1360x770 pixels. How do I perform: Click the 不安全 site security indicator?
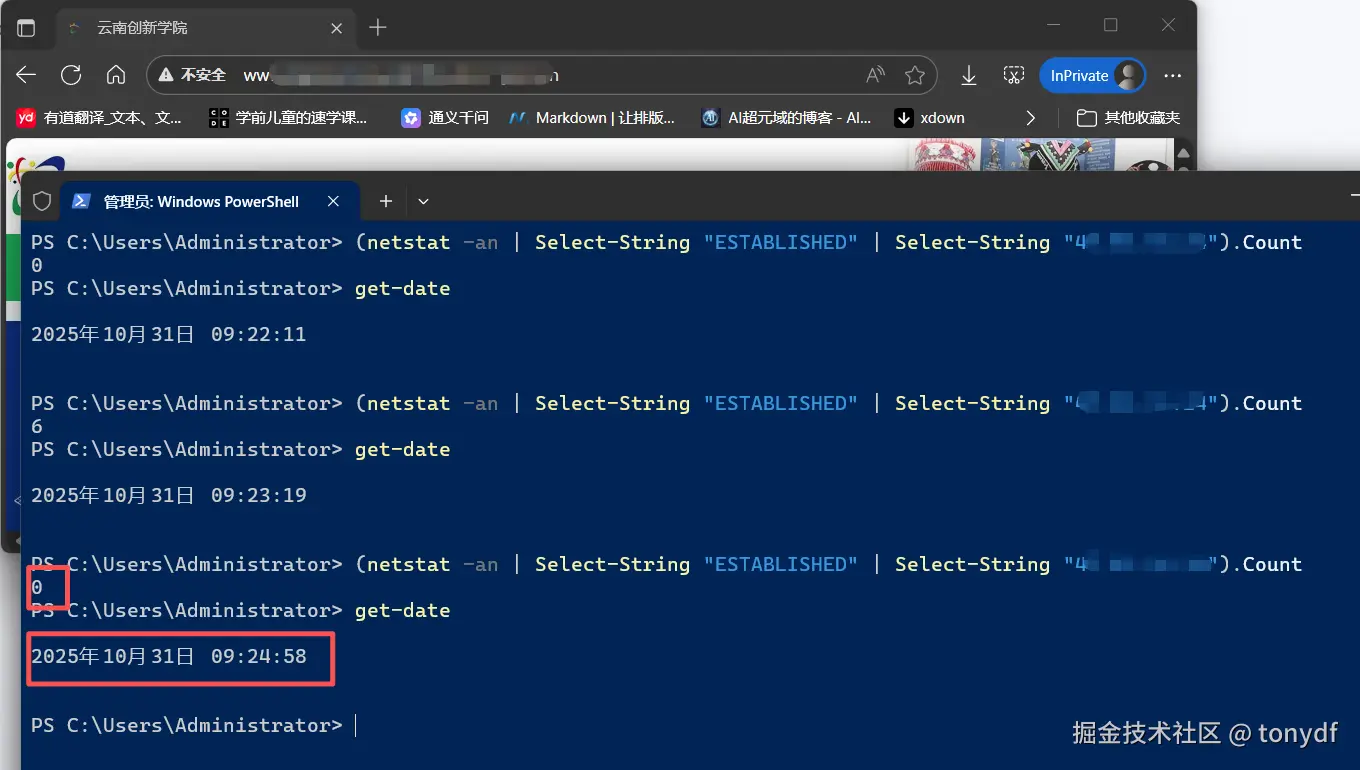coord(194,75)
